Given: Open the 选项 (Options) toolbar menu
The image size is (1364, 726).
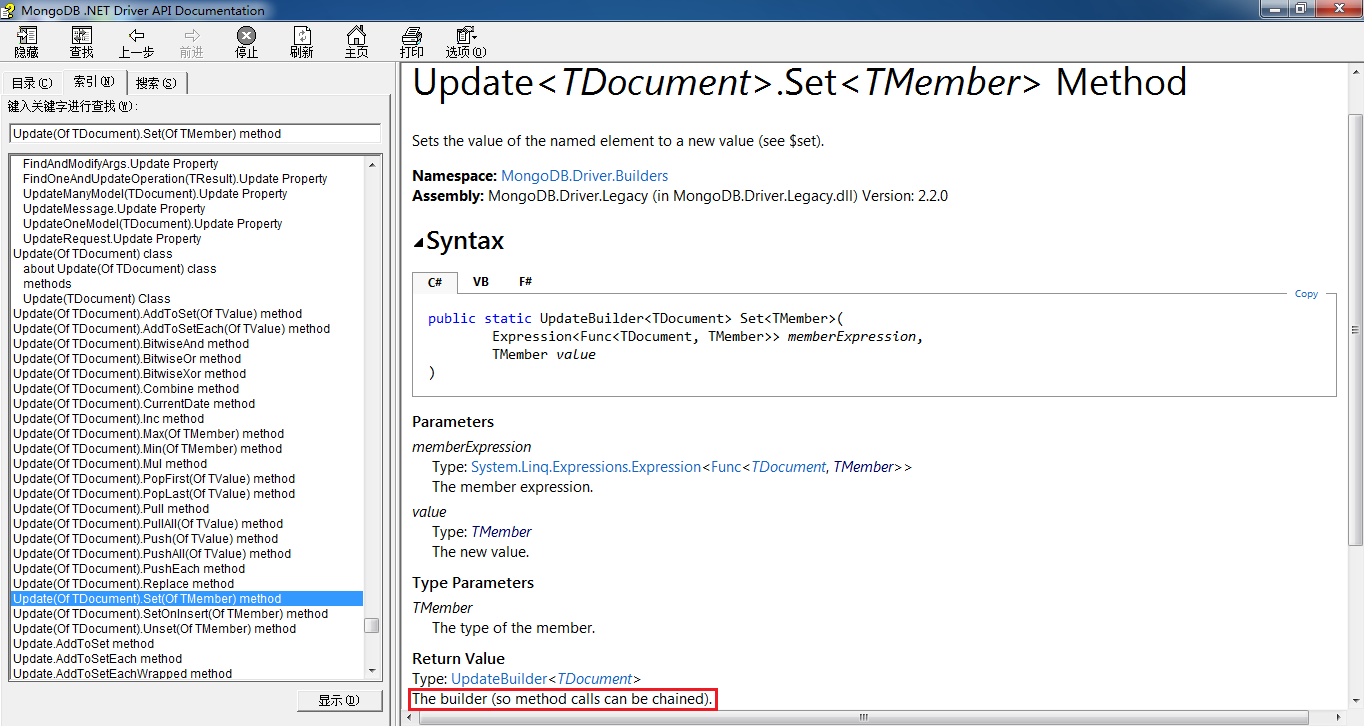Looking at the screenshot, I should (466, 43).
